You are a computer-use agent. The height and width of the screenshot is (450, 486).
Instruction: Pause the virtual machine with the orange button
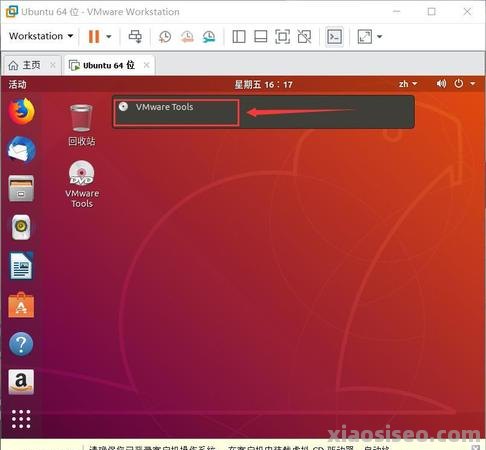point(94,36)
